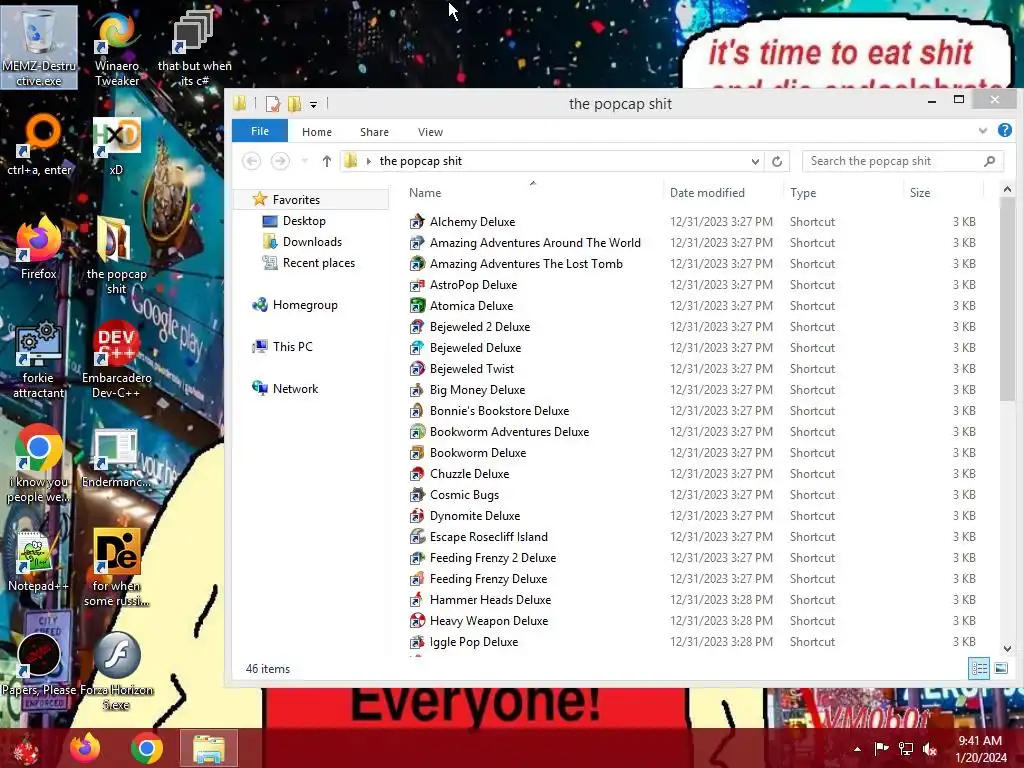Open the Explorer Help icon
Screen dimensions: 1024x768
pos(1005,131)
